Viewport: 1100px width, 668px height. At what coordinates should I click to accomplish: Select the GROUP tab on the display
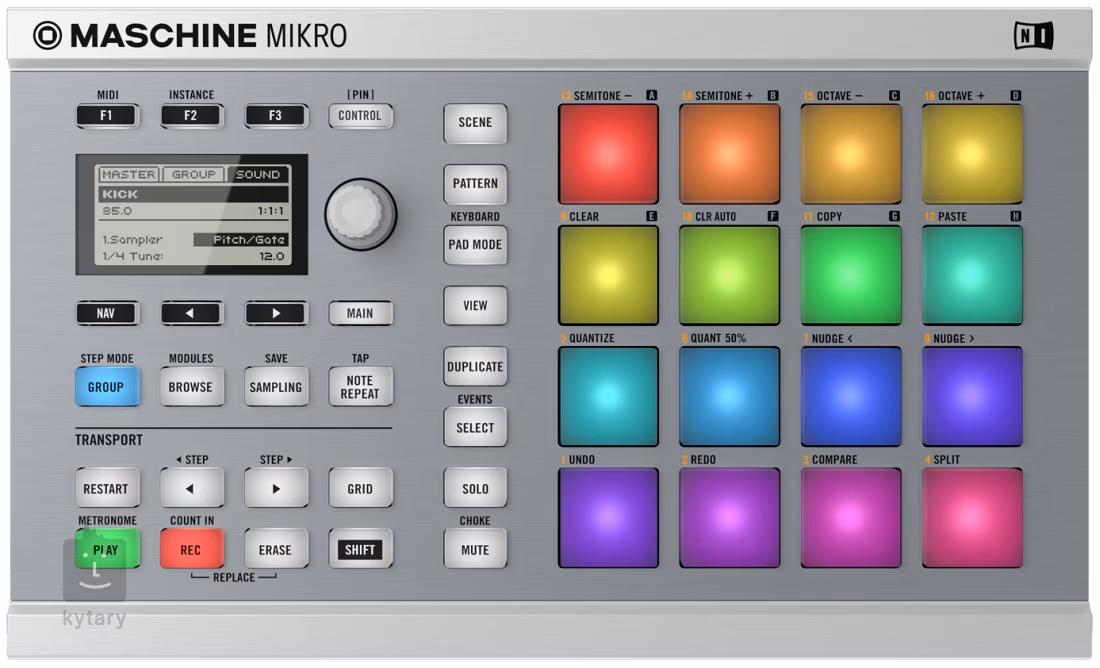(x=193, y=174)
